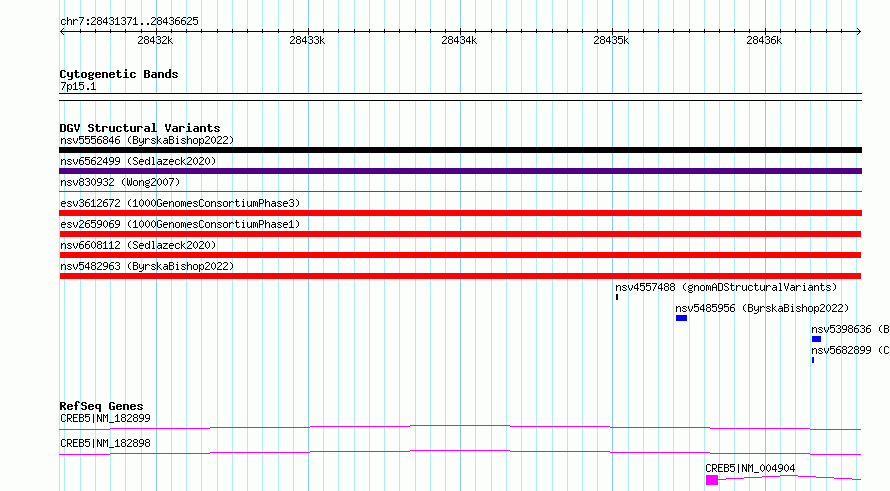This screenshot has width=890, height=491.
Task: Click nsv5485956 (ByrskaBishop2022) label
Action: point(762,308)
